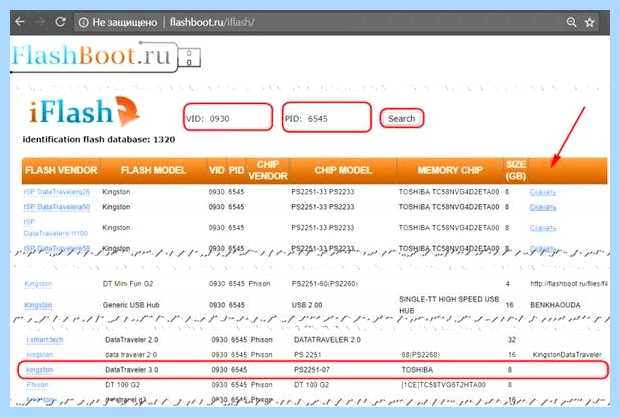This screenshot has width=620, height=417.
Task: Select the FLASH VENDOR column header
Action: tap(61, 170)
